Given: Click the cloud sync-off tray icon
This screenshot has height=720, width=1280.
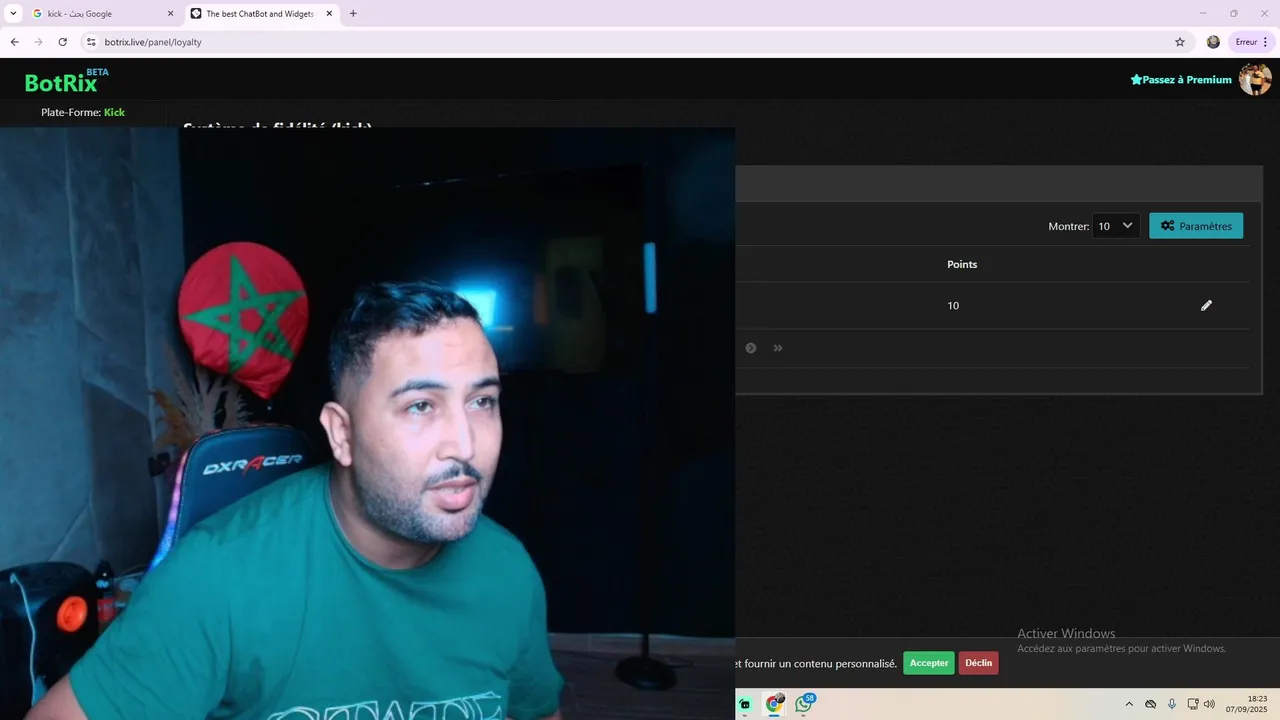Looking at the screenshot, I should [1150, 704].
